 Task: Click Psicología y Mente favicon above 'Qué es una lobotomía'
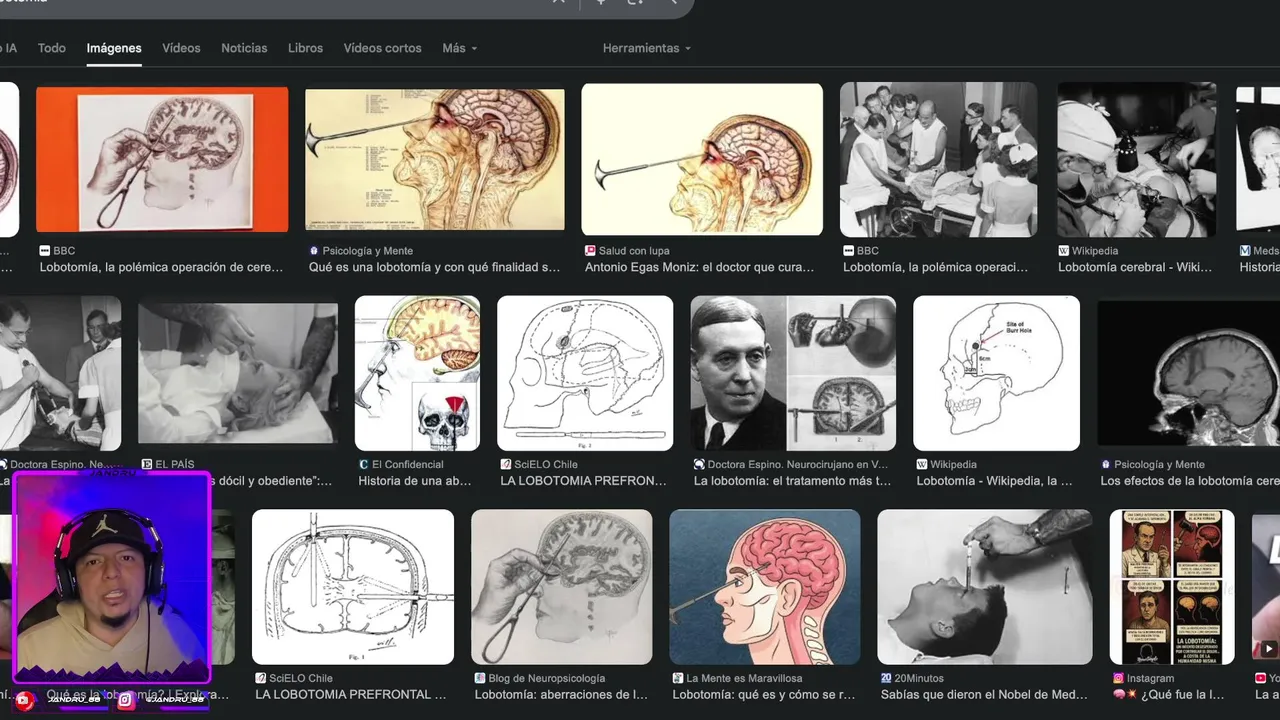click(314, 251)
